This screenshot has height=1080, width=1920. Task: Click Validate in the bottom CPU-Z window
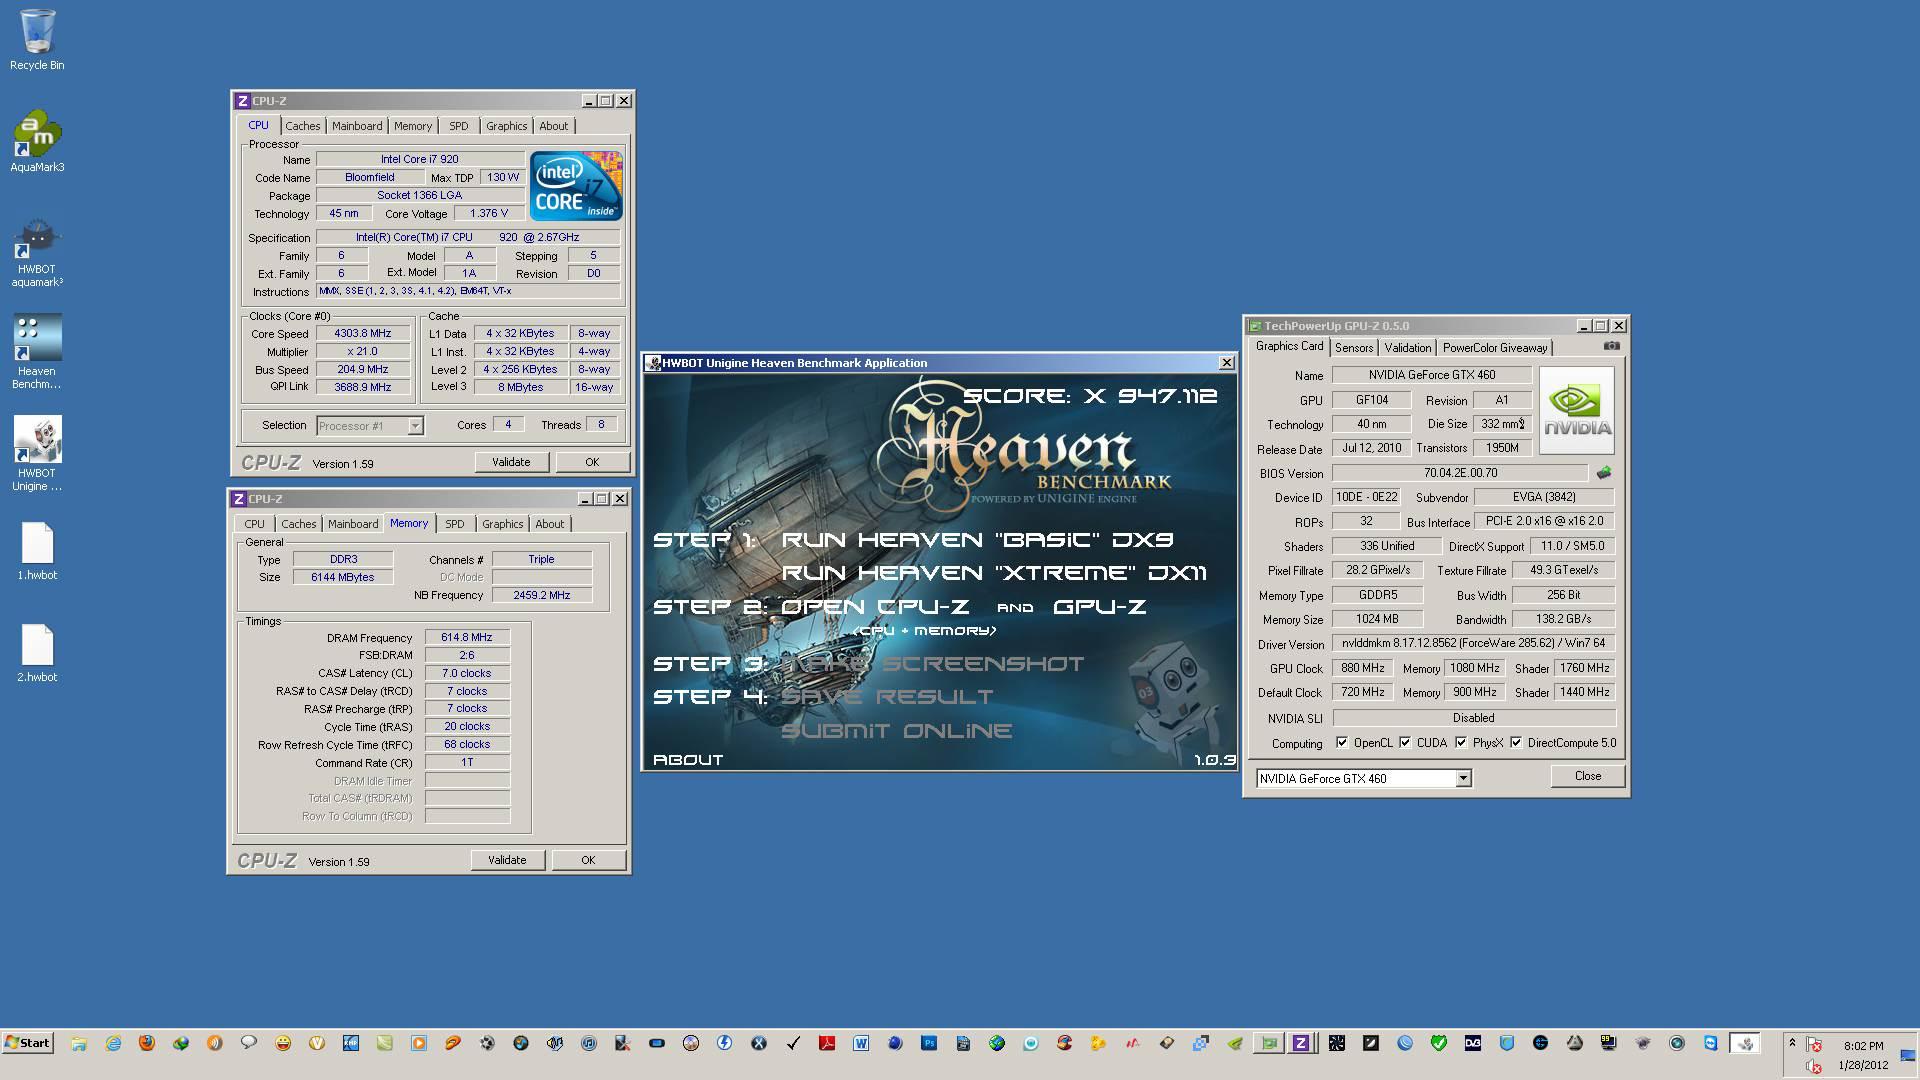click(507, 860)
